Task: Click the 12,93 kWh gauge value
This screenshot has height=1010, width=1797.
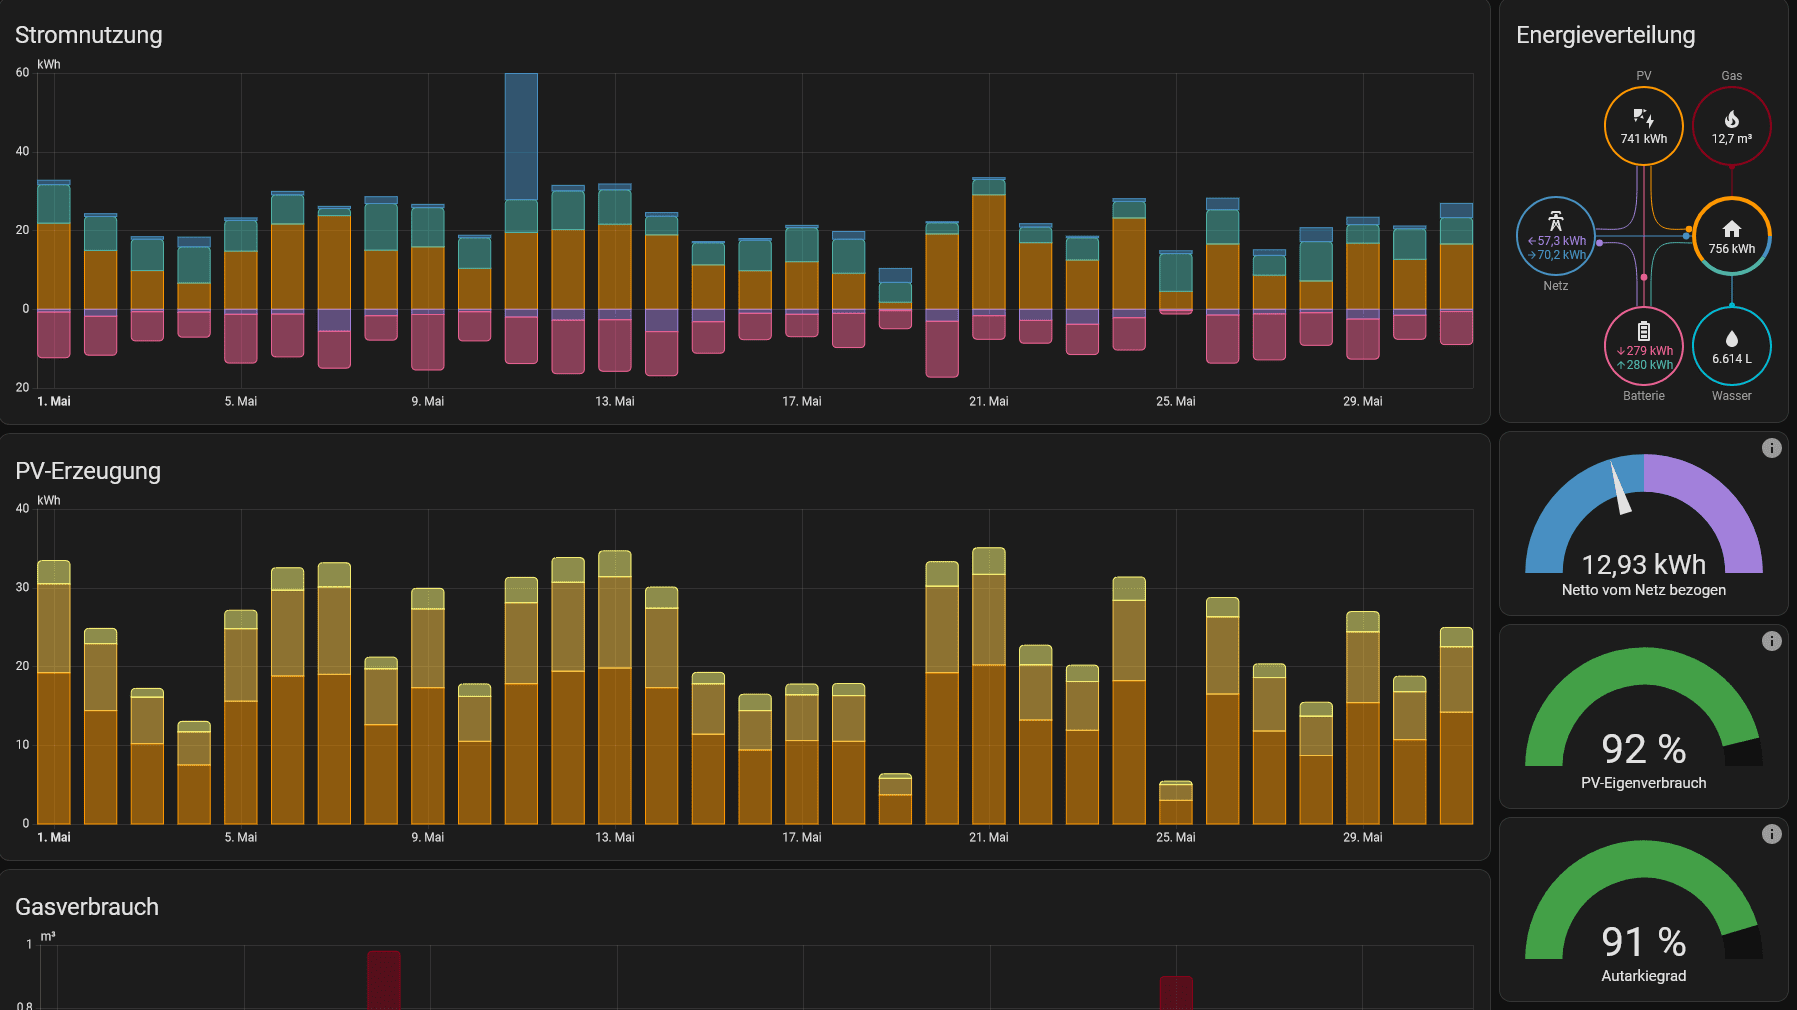Action: (1644, 565)
